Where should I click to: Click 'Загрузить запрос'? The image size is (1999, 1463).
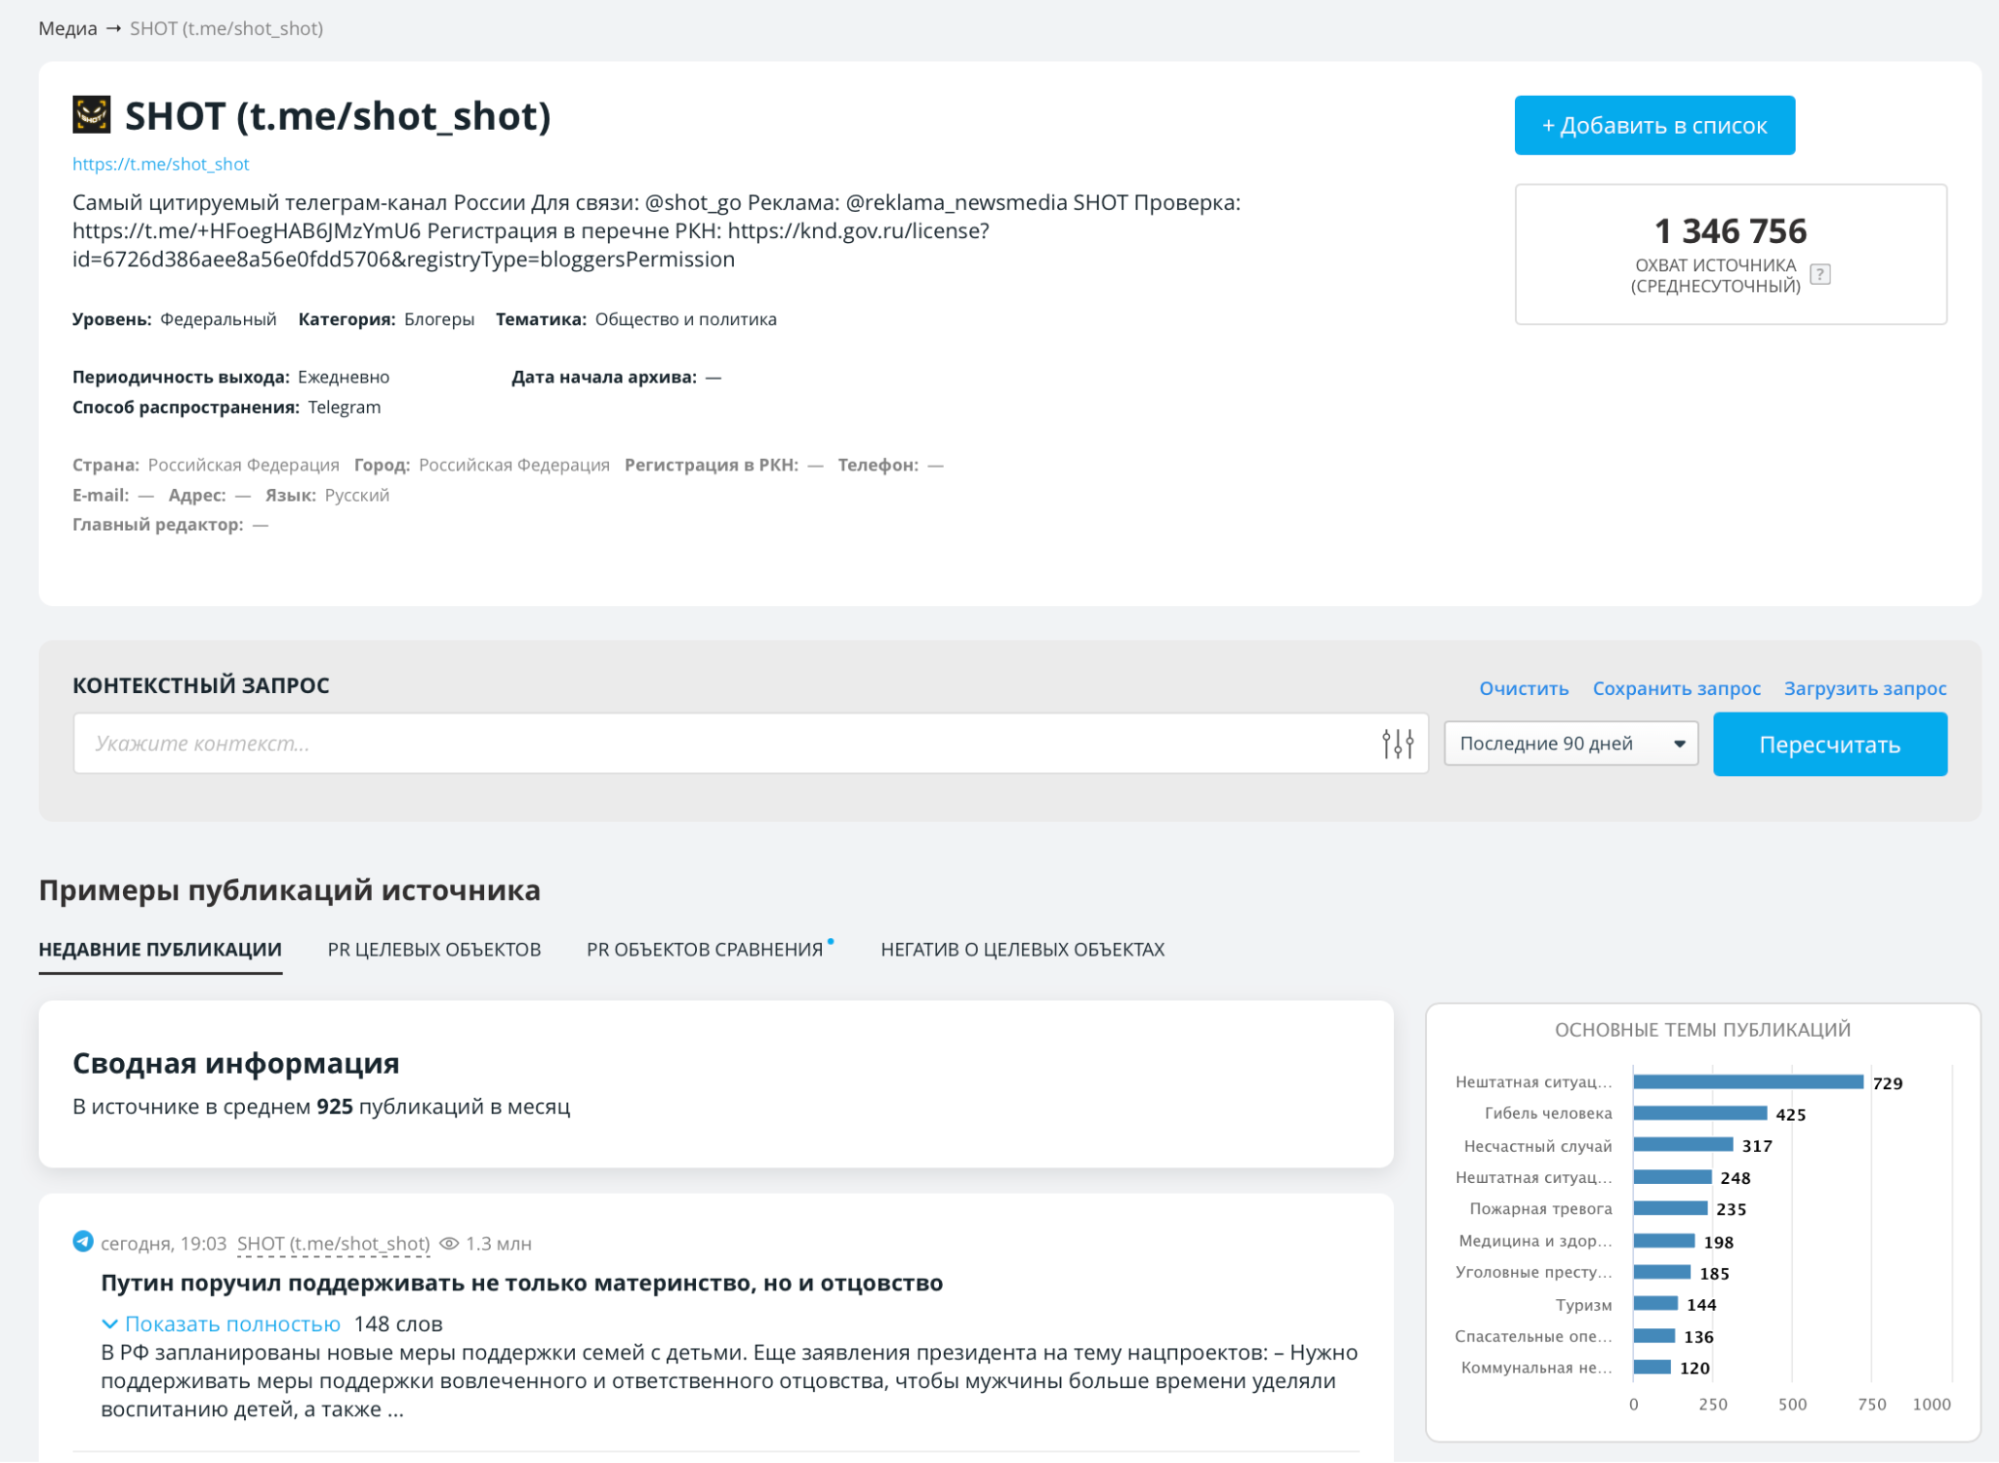pos(1865,688)
